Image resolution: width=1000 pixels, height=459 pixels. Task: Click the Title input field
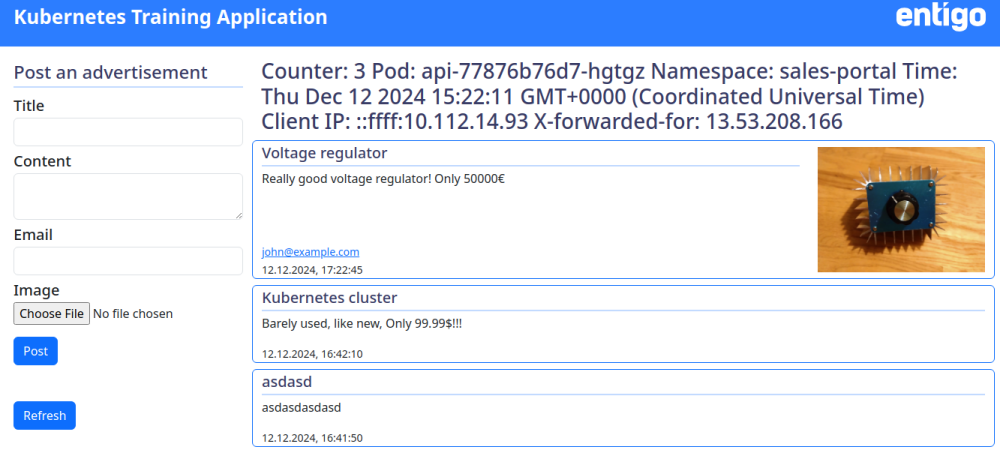tap(128, 132)
